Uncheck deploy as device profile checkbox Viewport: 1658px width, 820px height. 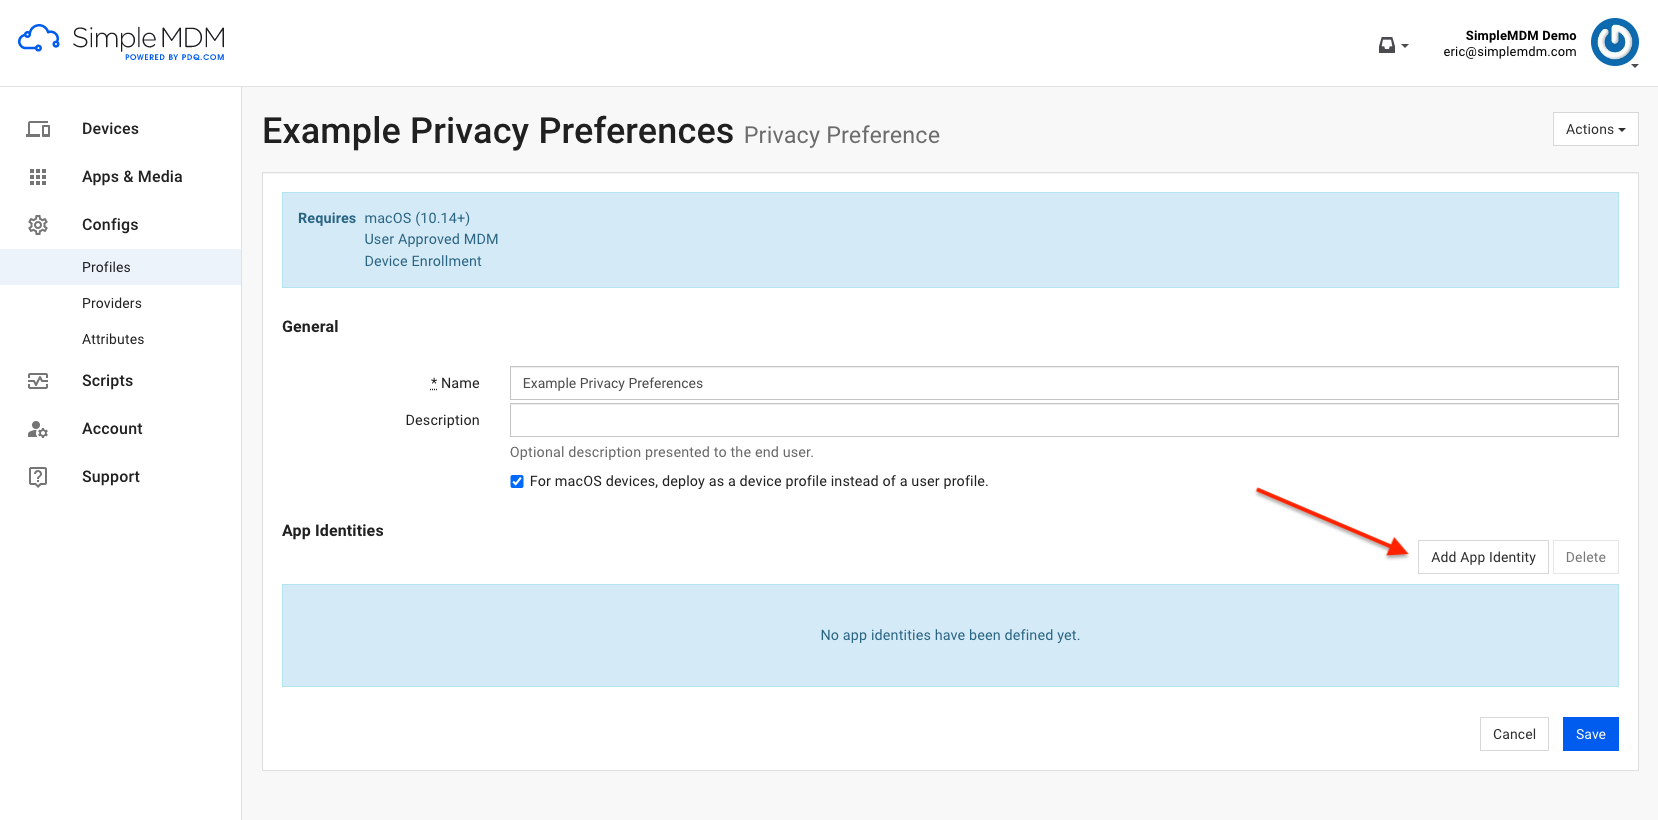click(517, 482)
